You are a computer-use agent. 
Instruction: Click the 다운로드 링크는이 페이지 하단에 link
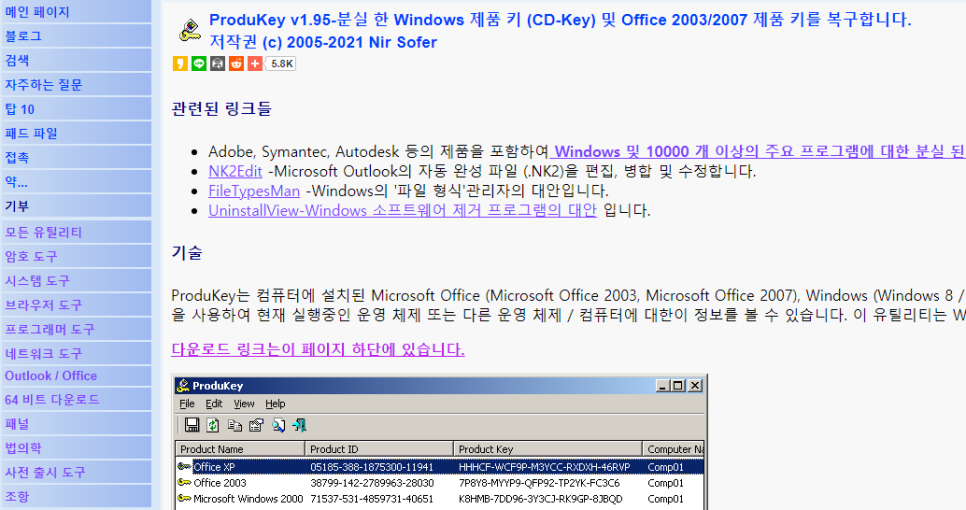coord(318,350)
